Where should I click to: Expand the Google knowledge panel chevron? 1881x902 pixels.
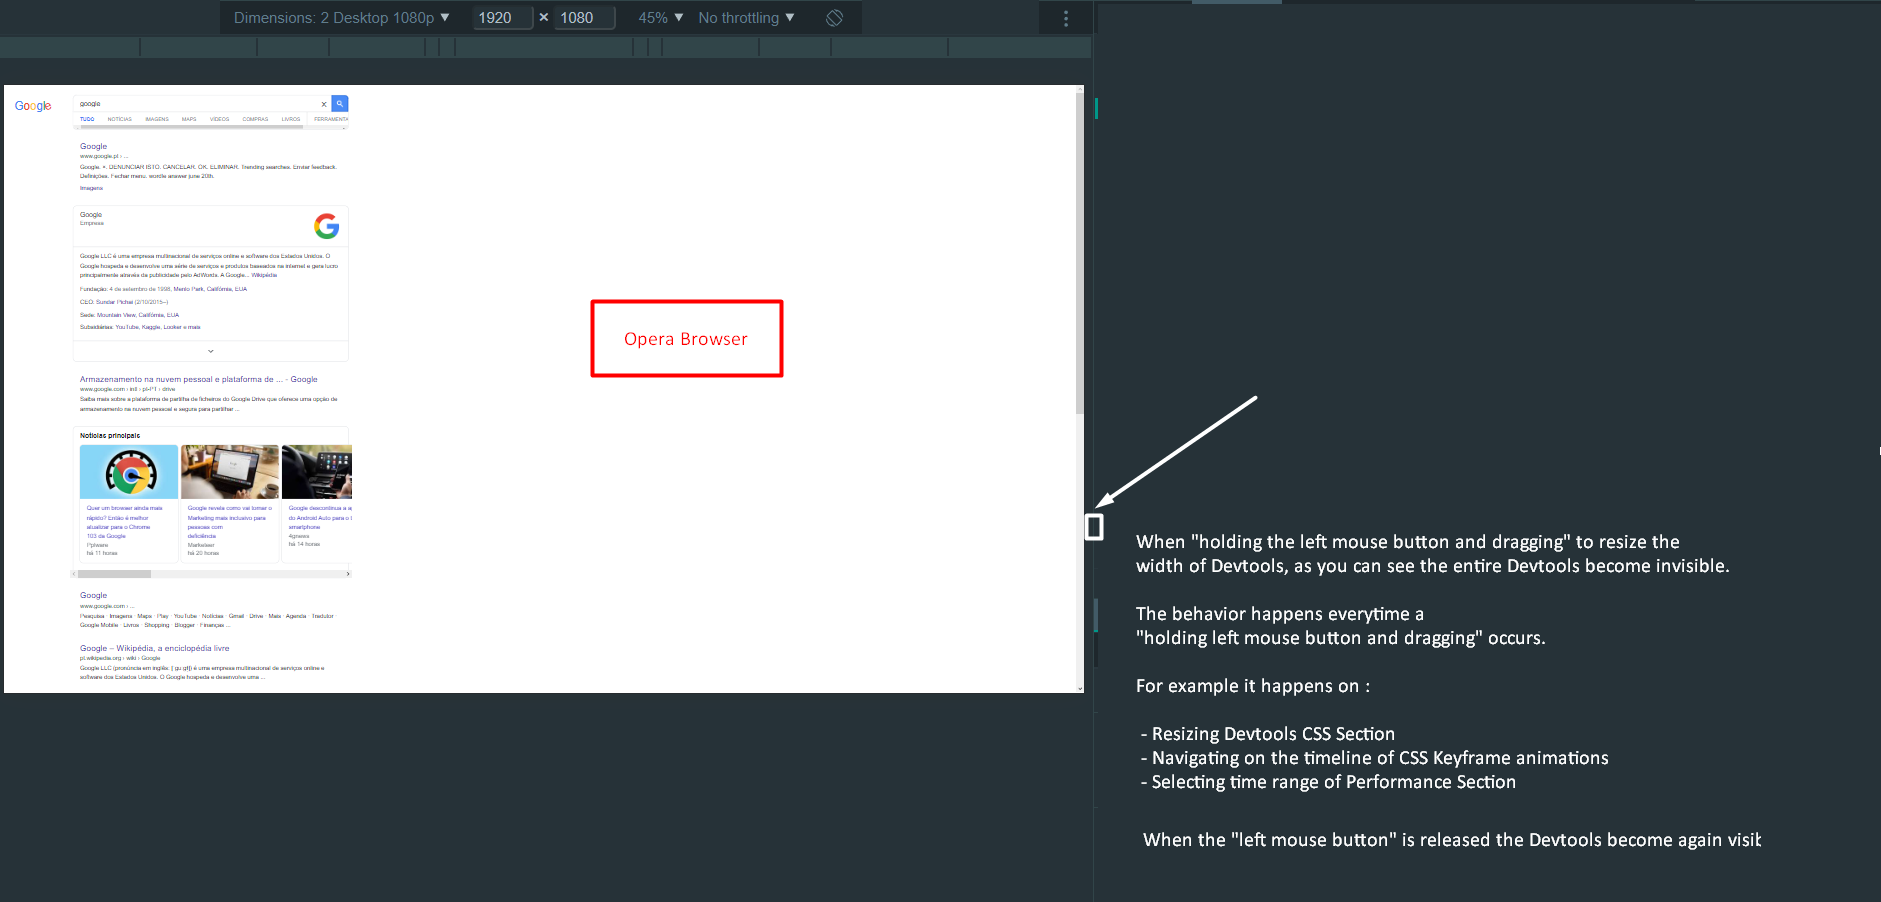point(210,351)
